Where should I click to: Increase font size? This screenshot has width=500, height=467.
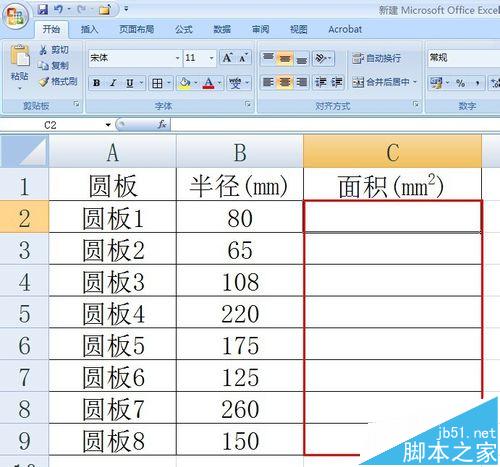[x=227, y=58]
